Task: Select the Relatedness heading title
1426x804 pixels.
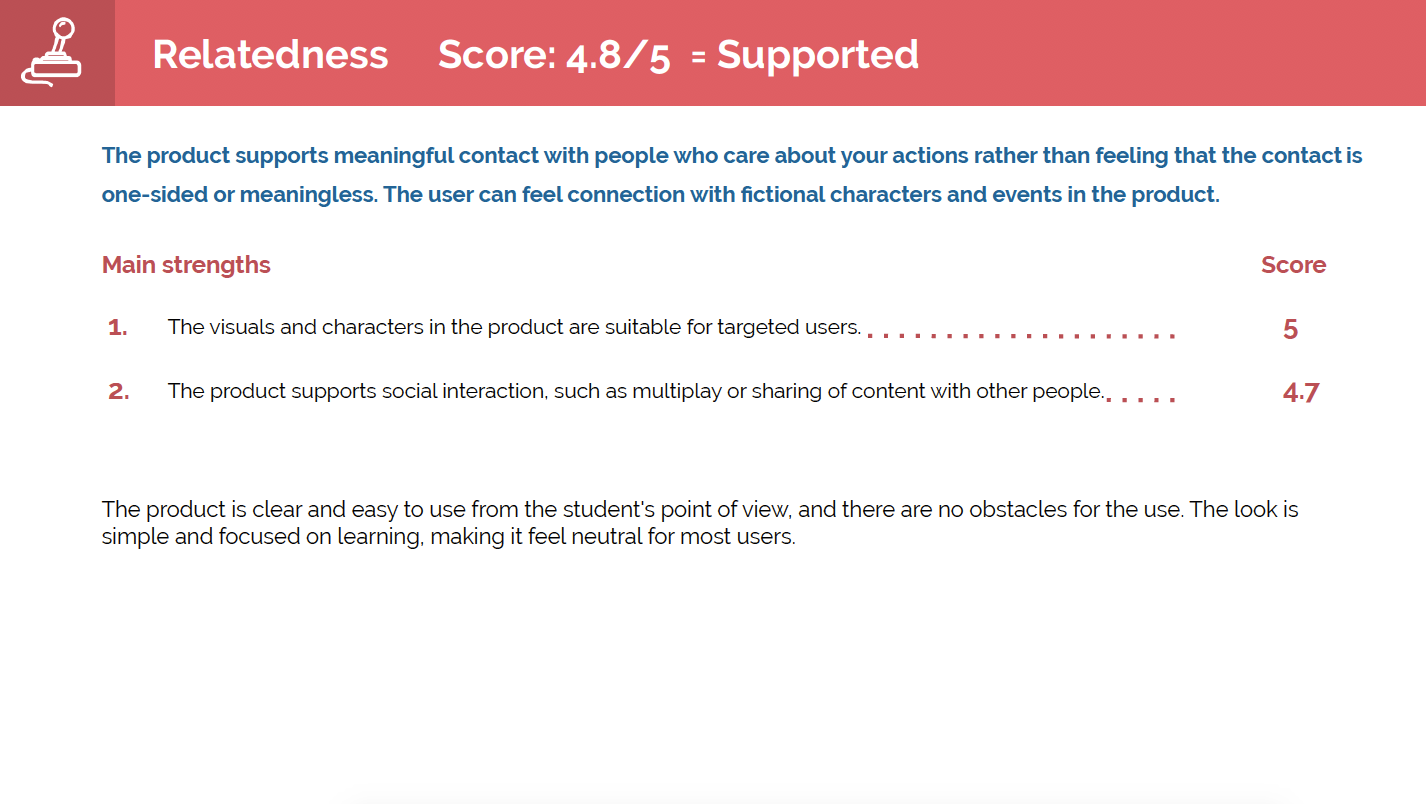Action: tap(270, 54)
